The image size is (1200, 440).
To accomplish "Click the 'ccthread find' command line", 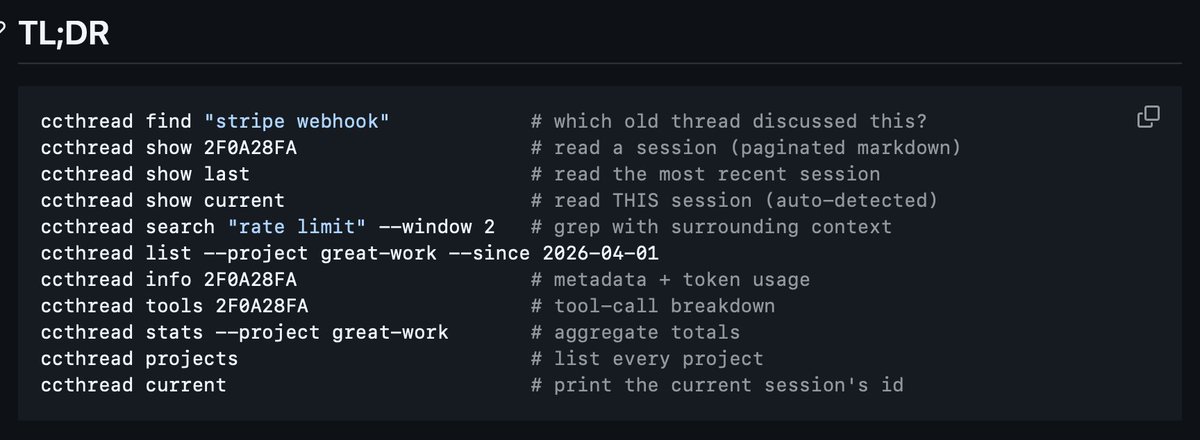I will coord(215,122).
